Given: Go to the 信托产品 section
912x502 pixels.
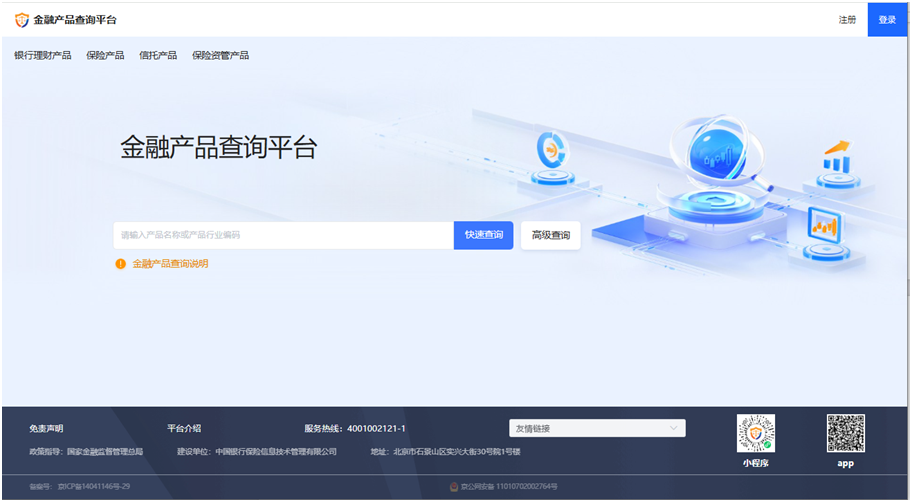Looking at the screenshot, I should [158, 55].
